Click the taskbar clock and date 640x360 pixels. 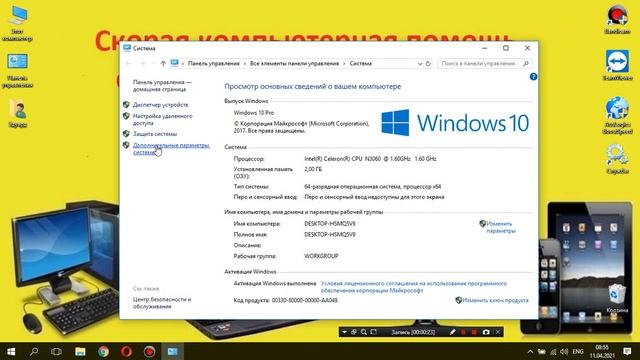[602, 351]
